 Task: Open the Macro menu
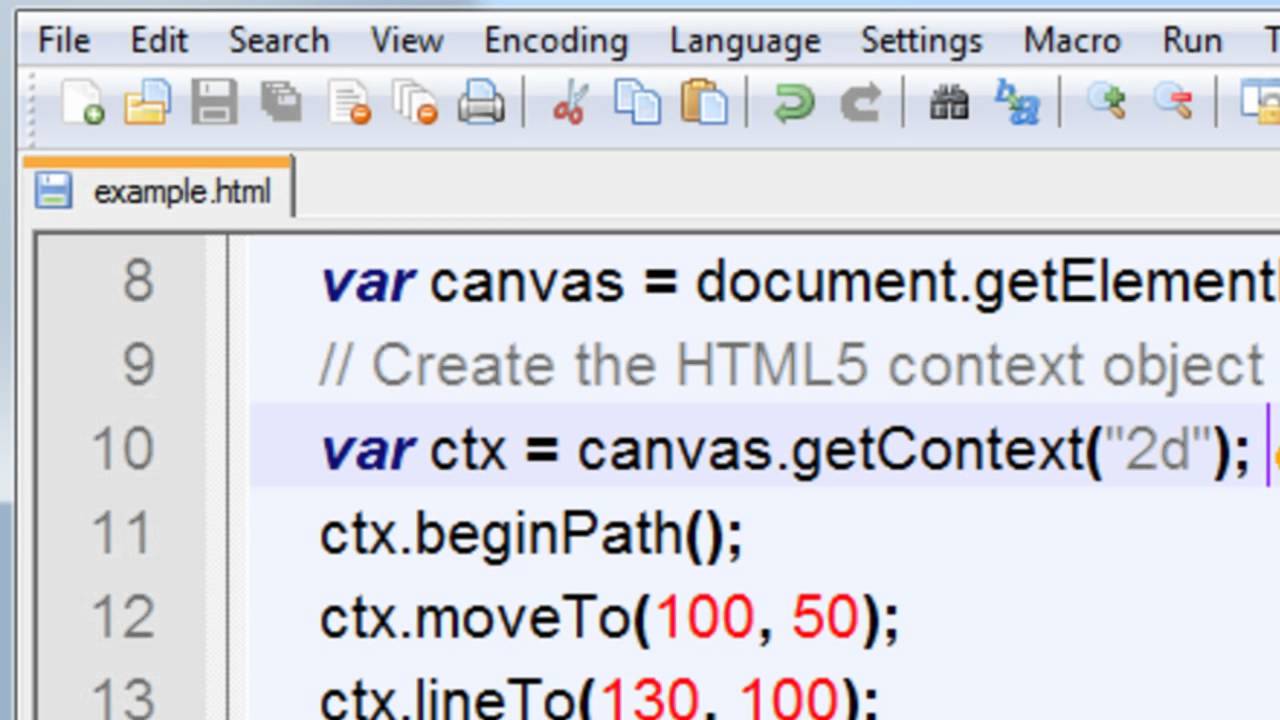1073,40
